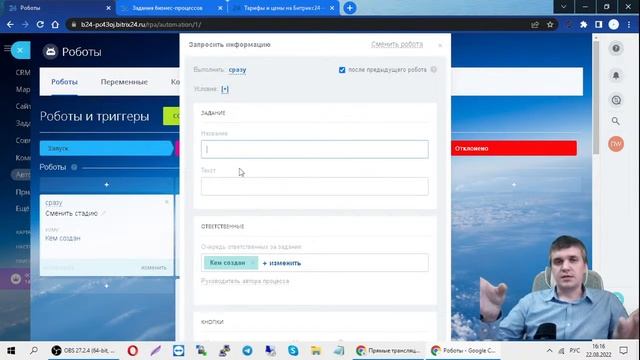Click '+ изменить' in responsible field
Screen dimensions: 640x360
pos(282,263)
